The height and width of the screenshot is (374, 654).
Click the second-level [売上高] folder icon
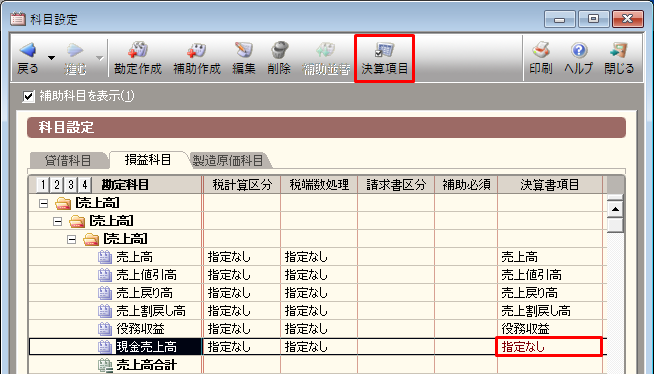77,221
